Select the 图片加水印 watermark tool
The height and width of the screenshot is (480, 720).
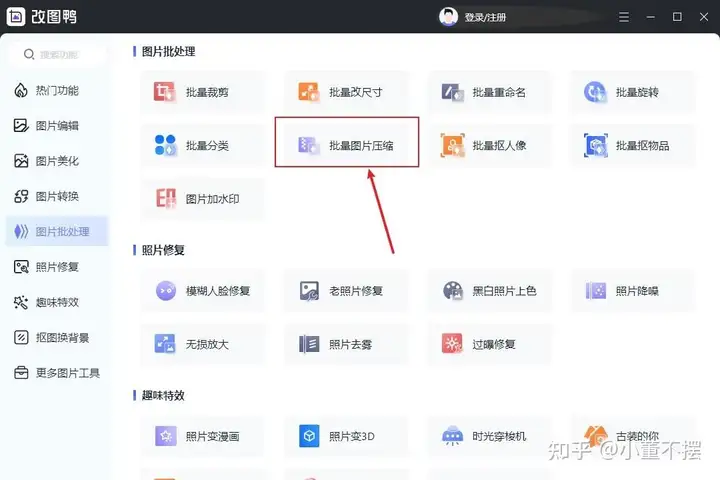tap(203, 199)
